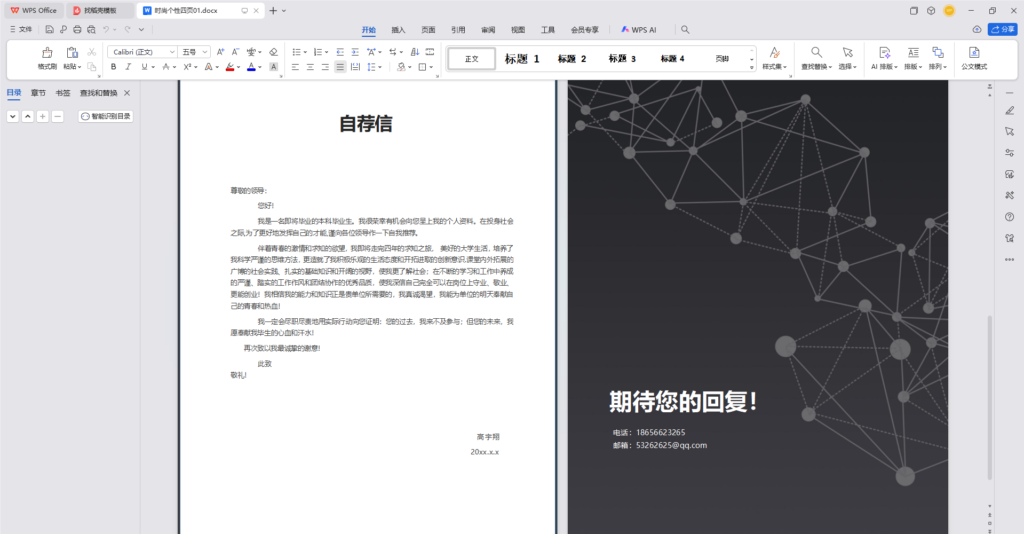The height and width of the screenshot is (534, 1024).
Task: Switch to the Insert (插入) ribbon tab
Action: 398,30
